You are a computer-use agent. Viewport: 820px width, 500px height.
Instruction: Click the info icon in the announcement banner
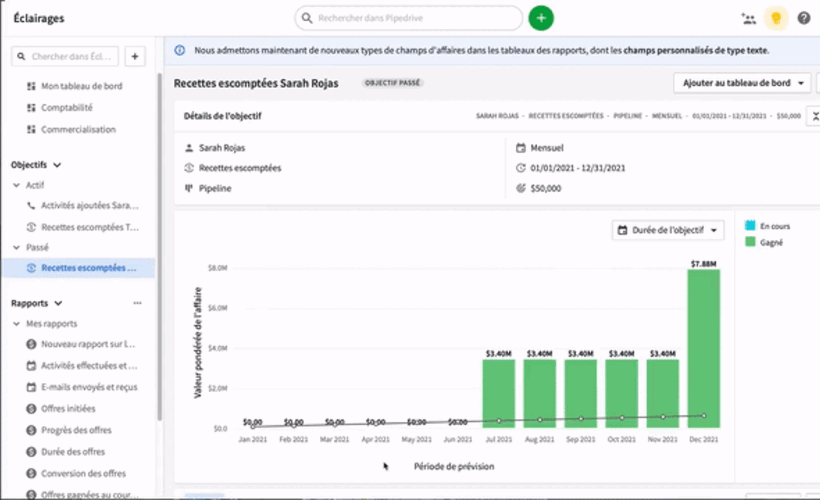[x=179, y=50]
